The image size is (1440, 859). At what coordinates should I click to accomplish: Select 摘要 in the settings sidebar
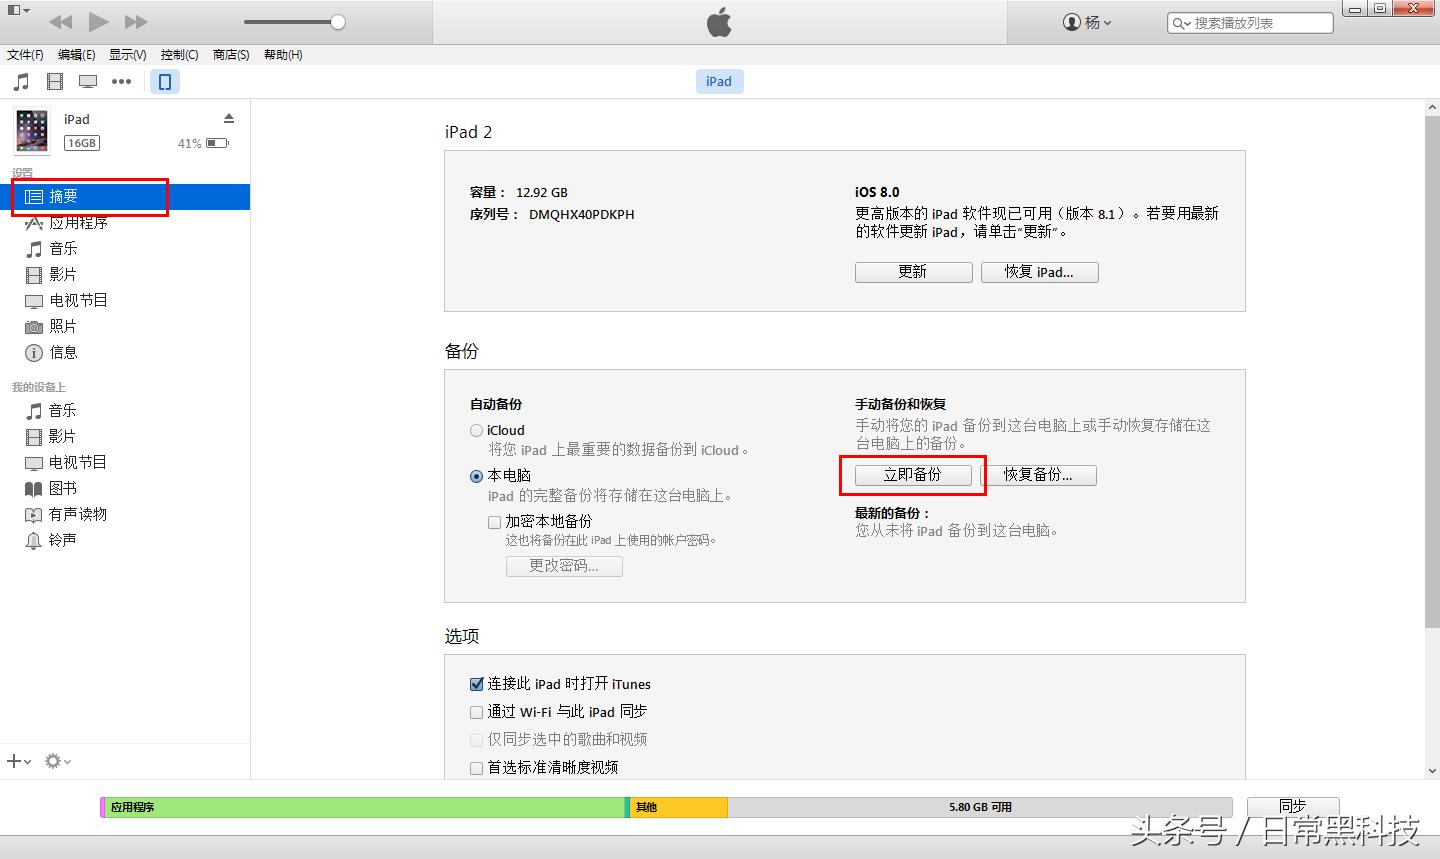125,197
